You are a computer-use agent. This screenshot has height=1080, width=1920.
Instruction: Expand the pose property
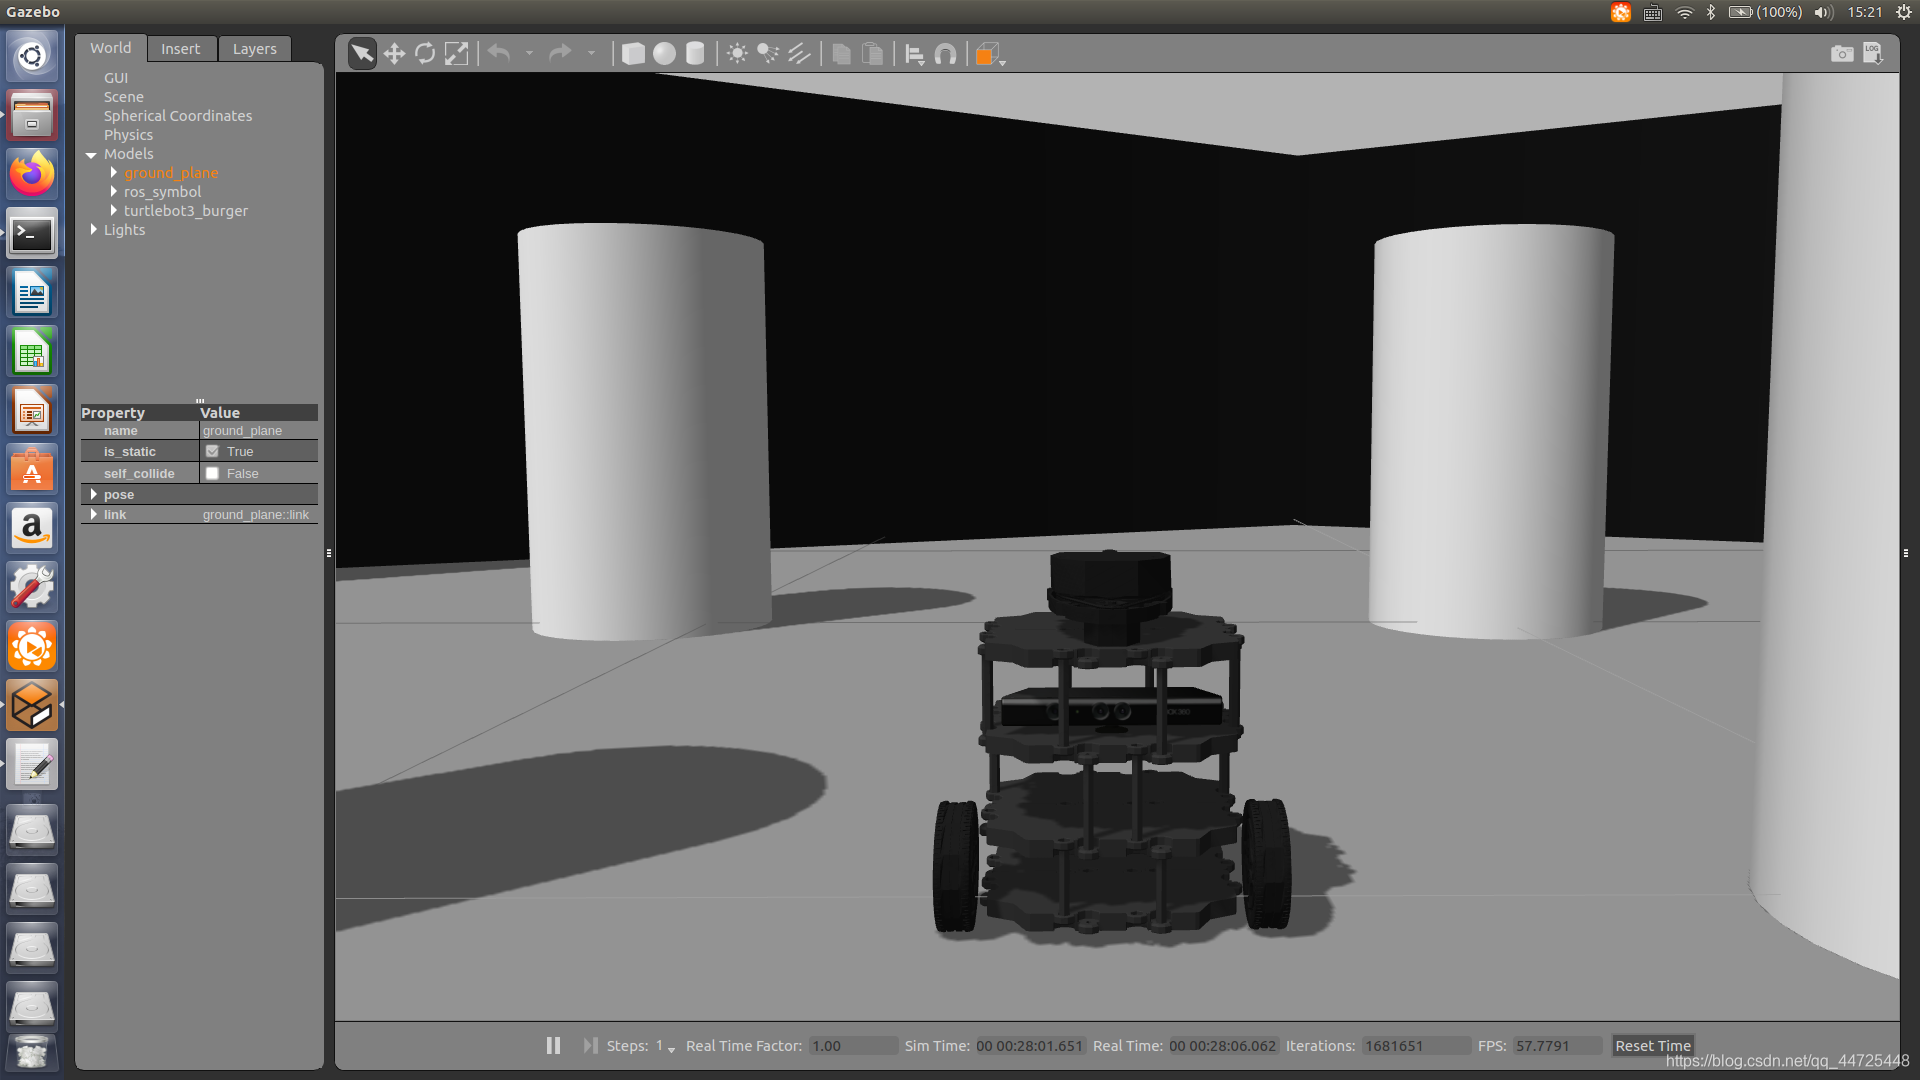click(94, 495)
